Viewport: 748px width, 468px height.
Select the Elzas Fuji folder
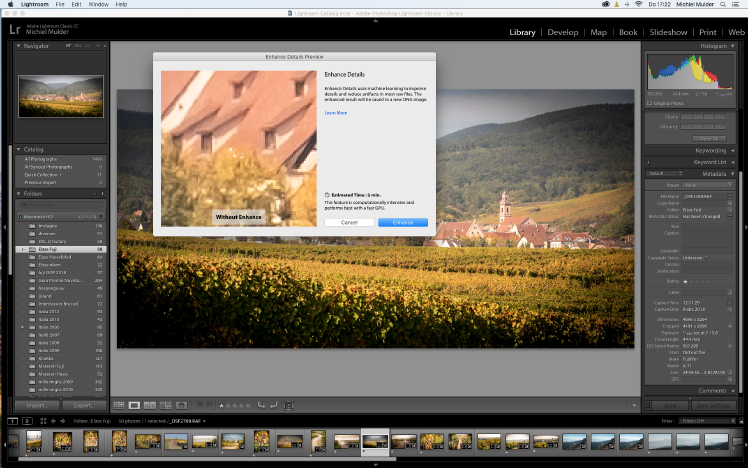pyautogui.click(x=61, y=249)
